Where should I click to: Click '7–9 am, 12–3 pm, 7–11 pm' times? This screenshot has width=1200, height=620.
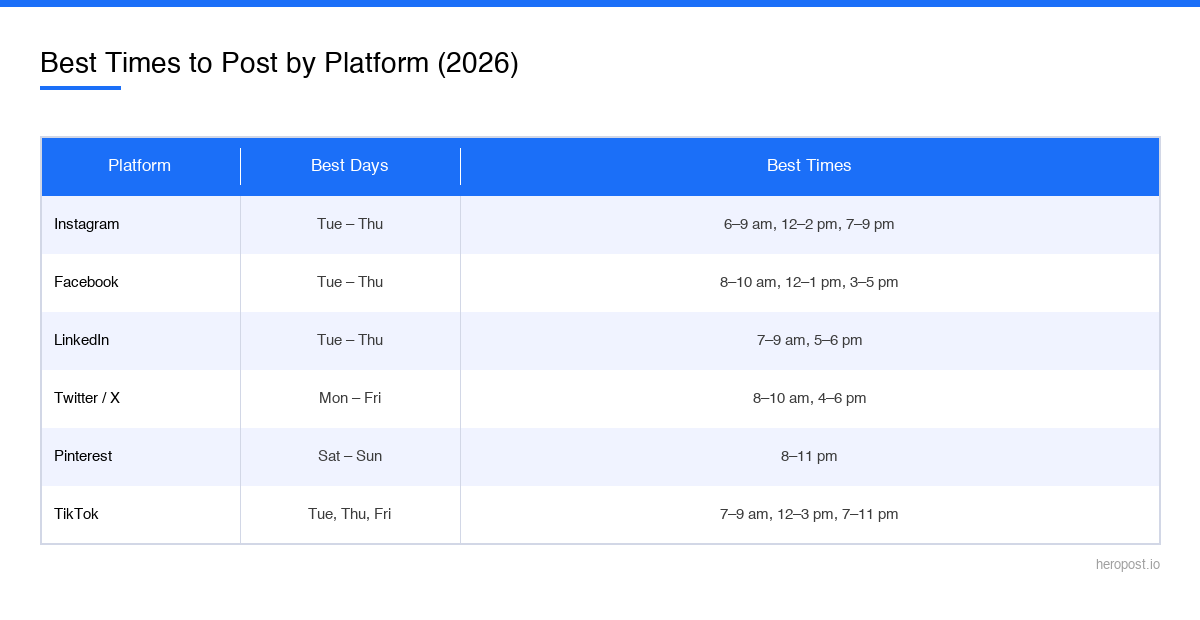point(809,515)
